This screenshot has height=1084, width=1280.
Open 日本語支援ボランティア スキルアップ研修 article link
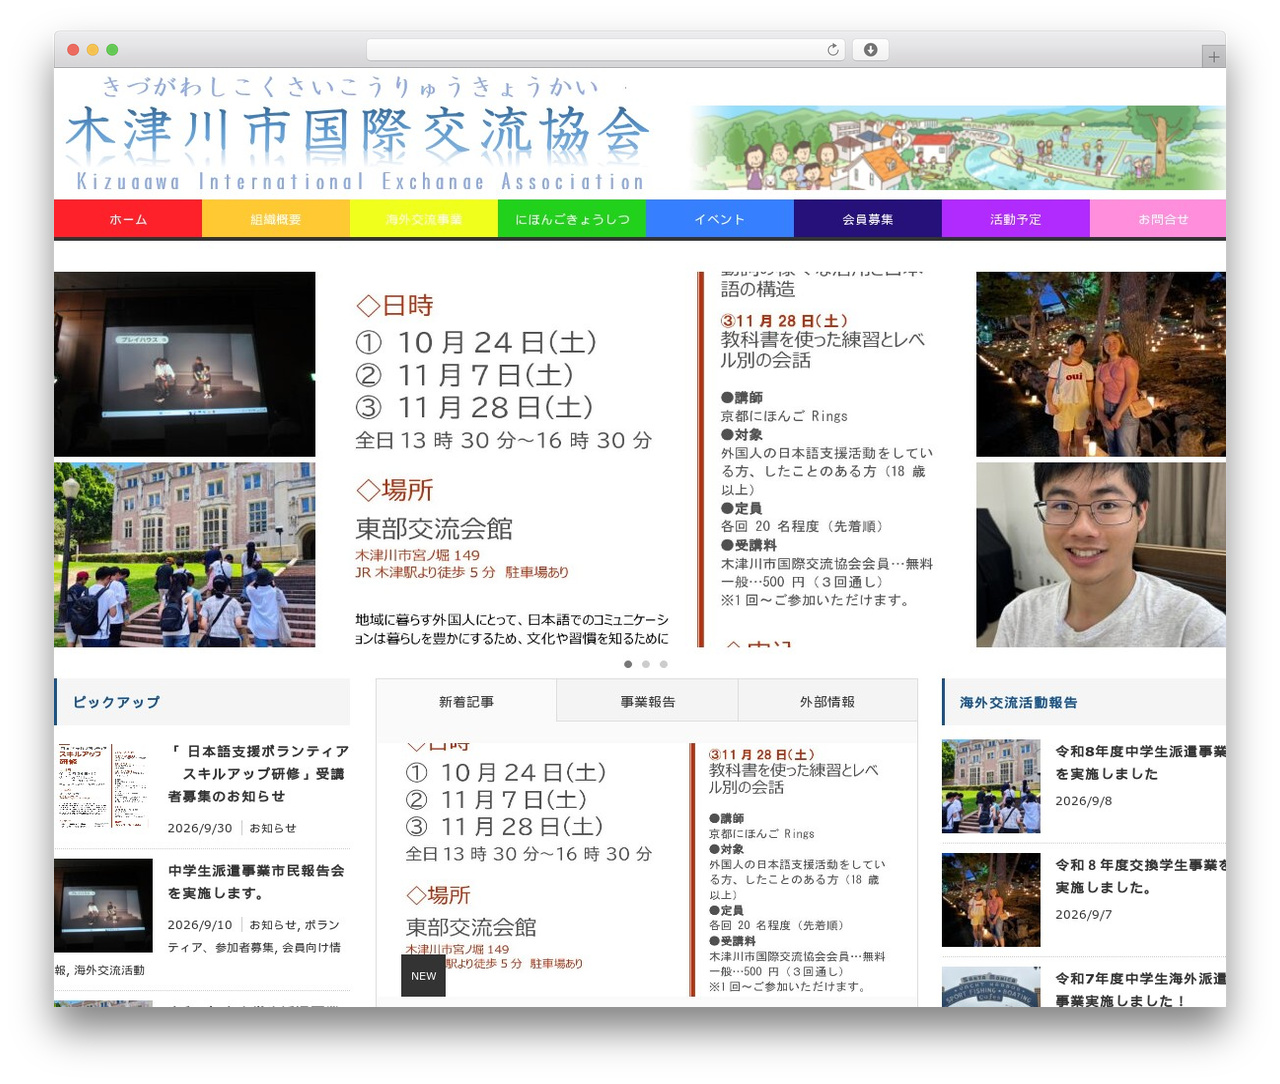point(258,773)
